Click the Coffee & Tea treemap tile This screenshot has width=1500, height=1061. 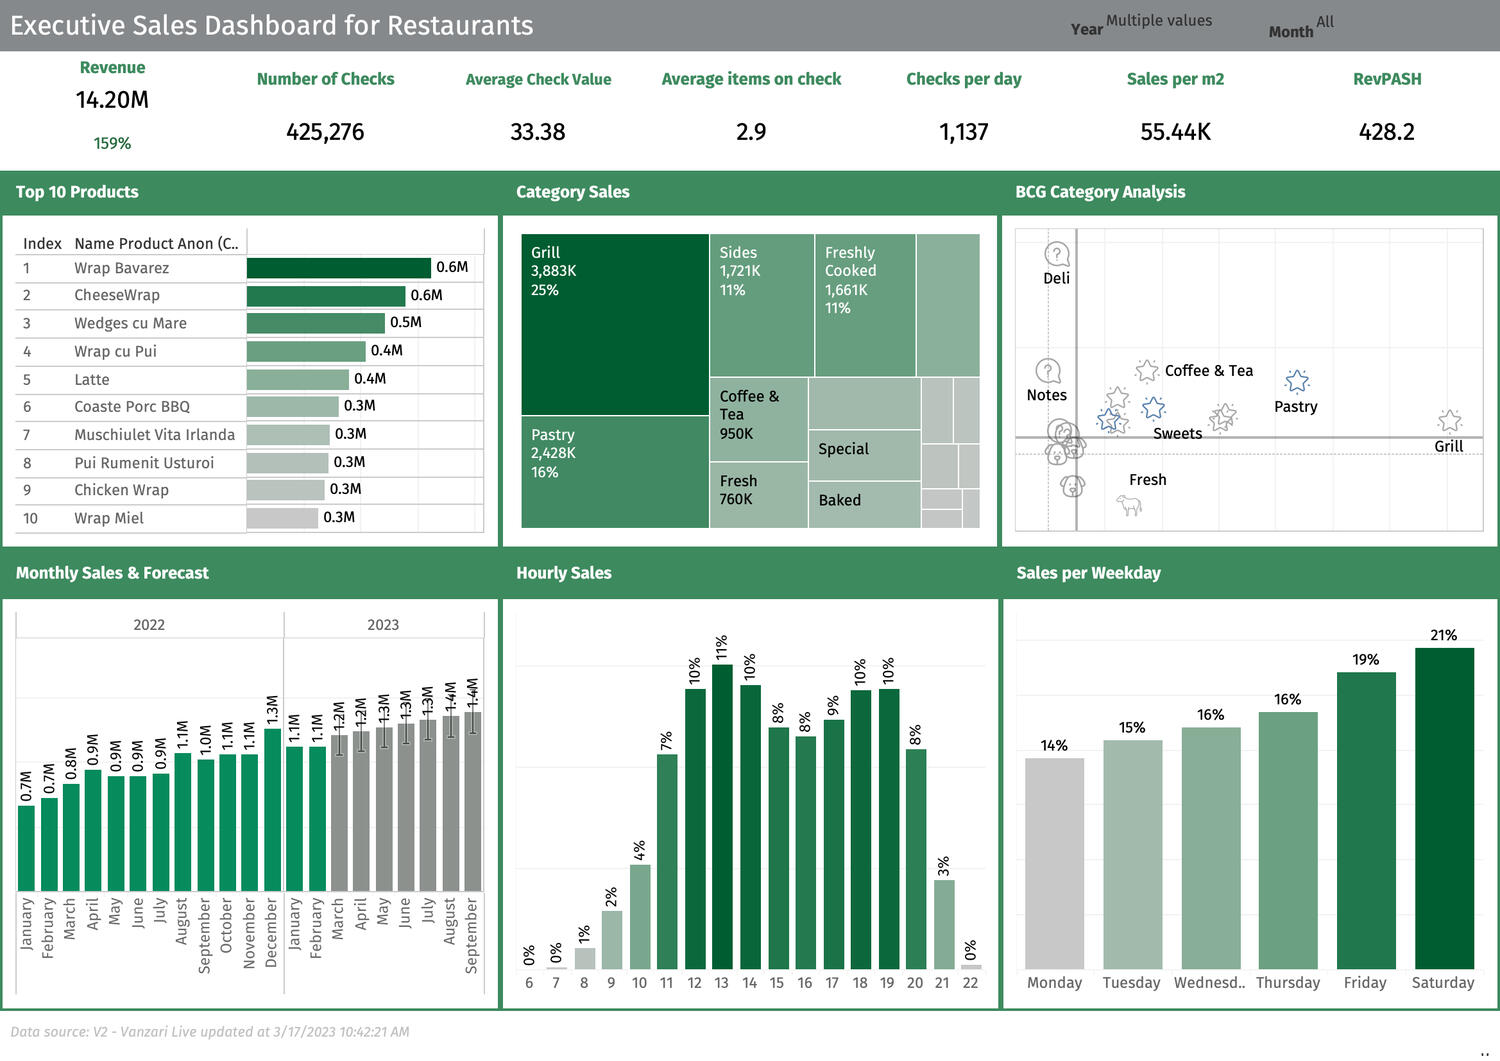(x=757, y=418)
